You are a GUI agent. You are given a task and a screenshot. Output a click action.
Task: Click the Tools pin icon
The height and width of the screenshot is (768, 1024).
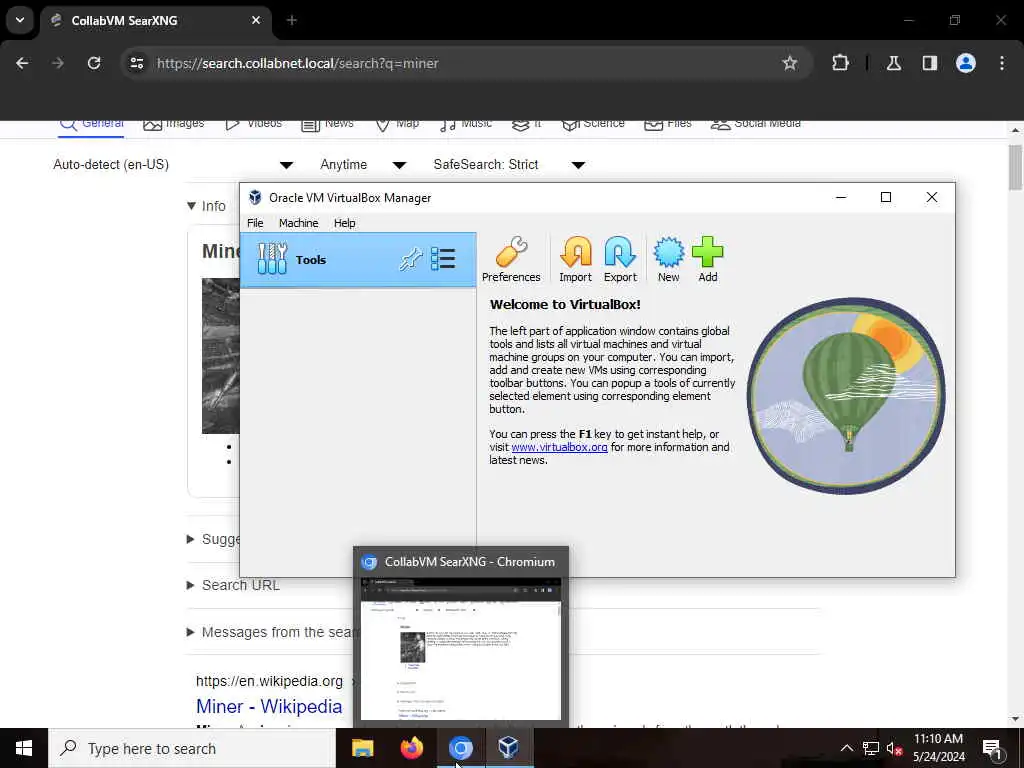point(411,259)
